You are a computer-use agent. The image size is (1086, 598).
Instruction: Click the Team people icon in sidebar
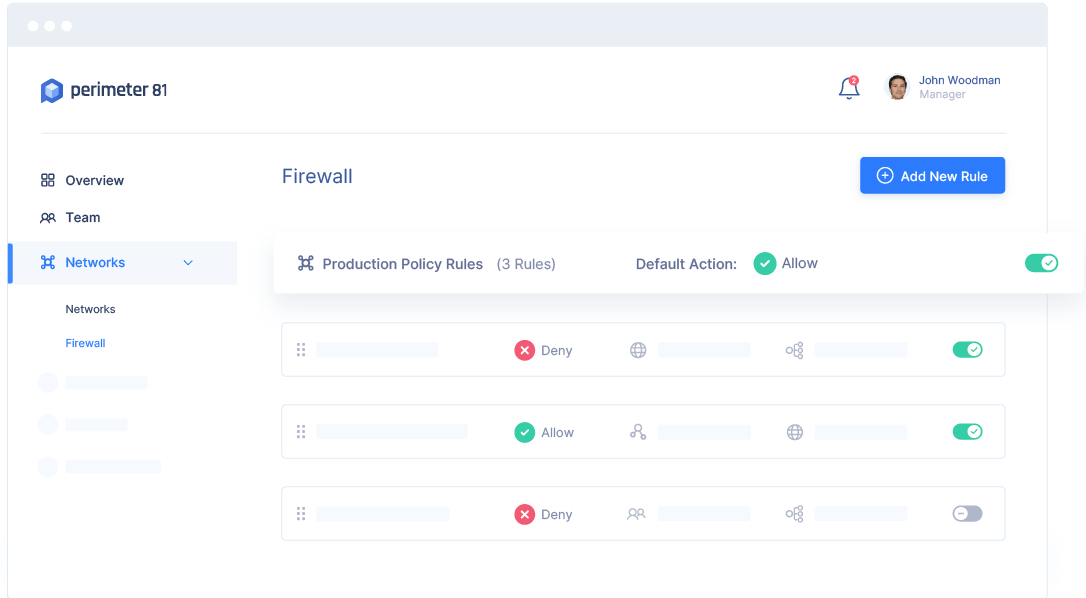[48, 218]
